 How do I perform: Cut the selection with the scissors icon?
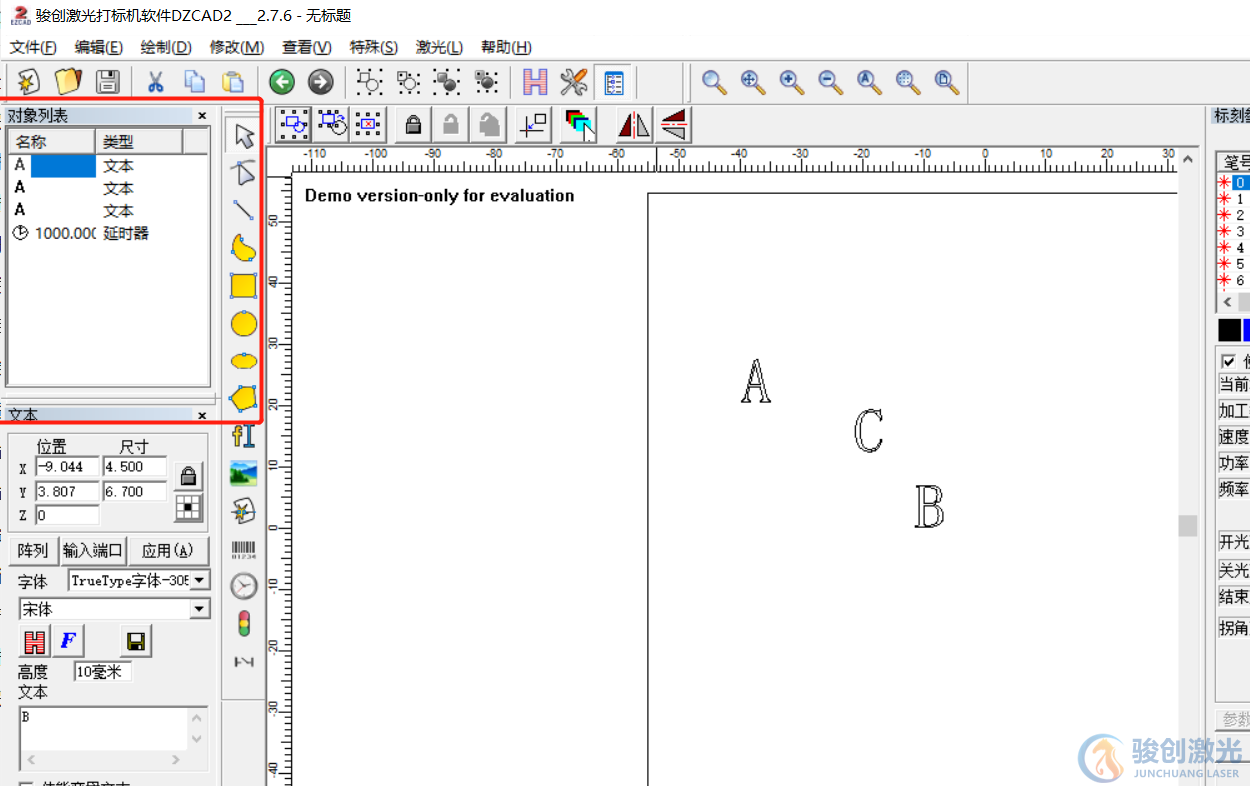155,81
